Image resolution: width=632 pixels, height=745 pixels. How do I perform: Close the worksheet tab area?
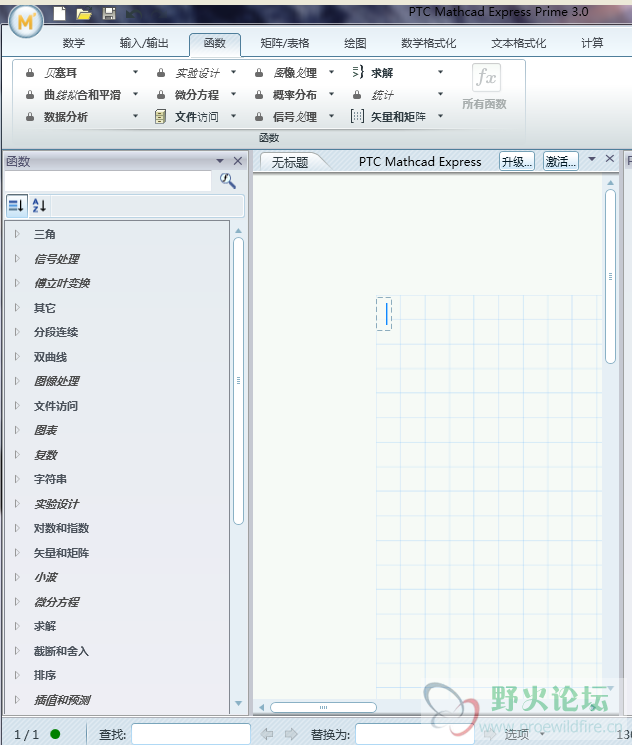610,158
